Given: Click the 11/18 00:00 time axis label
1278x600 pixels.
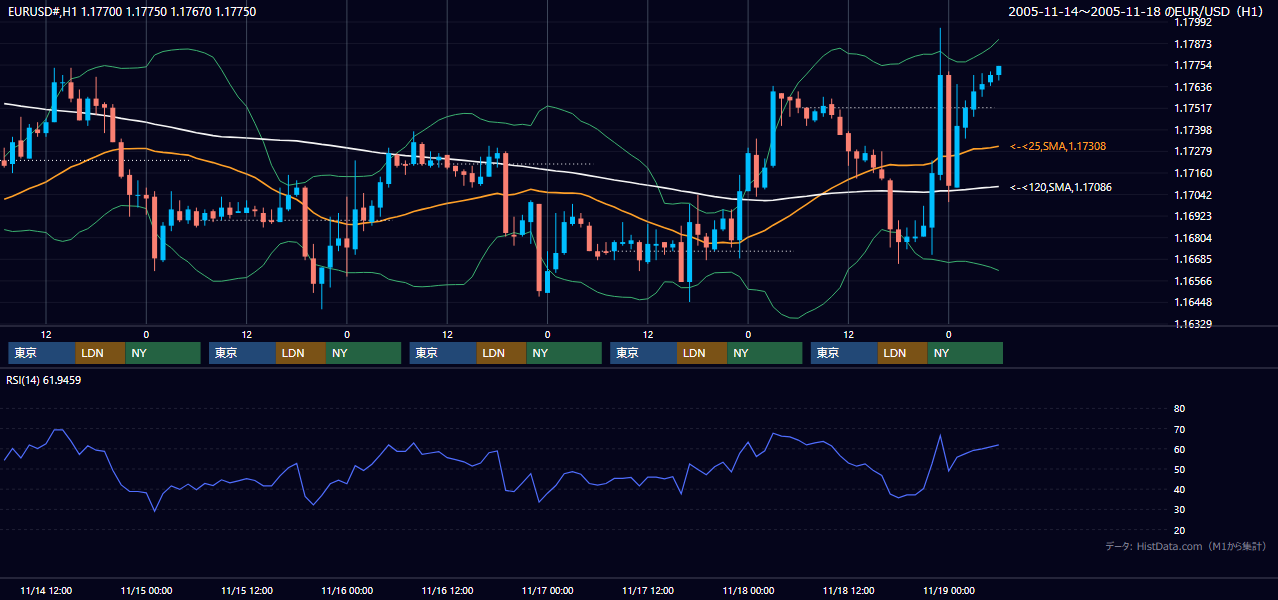Looking at the screenshot, I should point(748,590).
